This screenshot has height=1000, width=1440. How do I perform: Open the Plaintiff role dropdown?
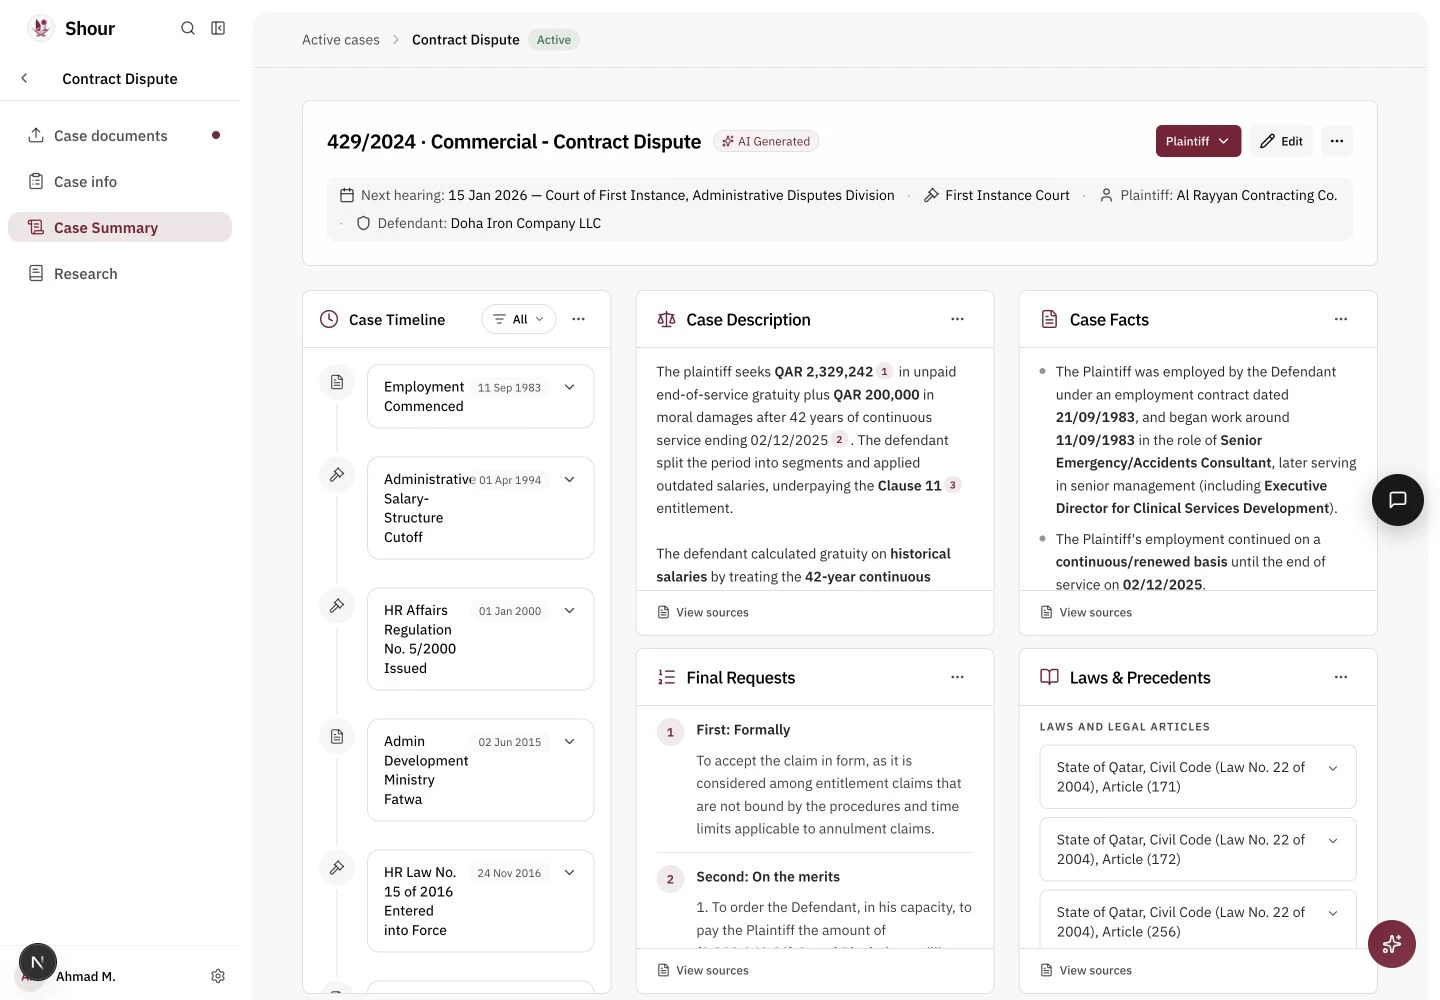1198,141
